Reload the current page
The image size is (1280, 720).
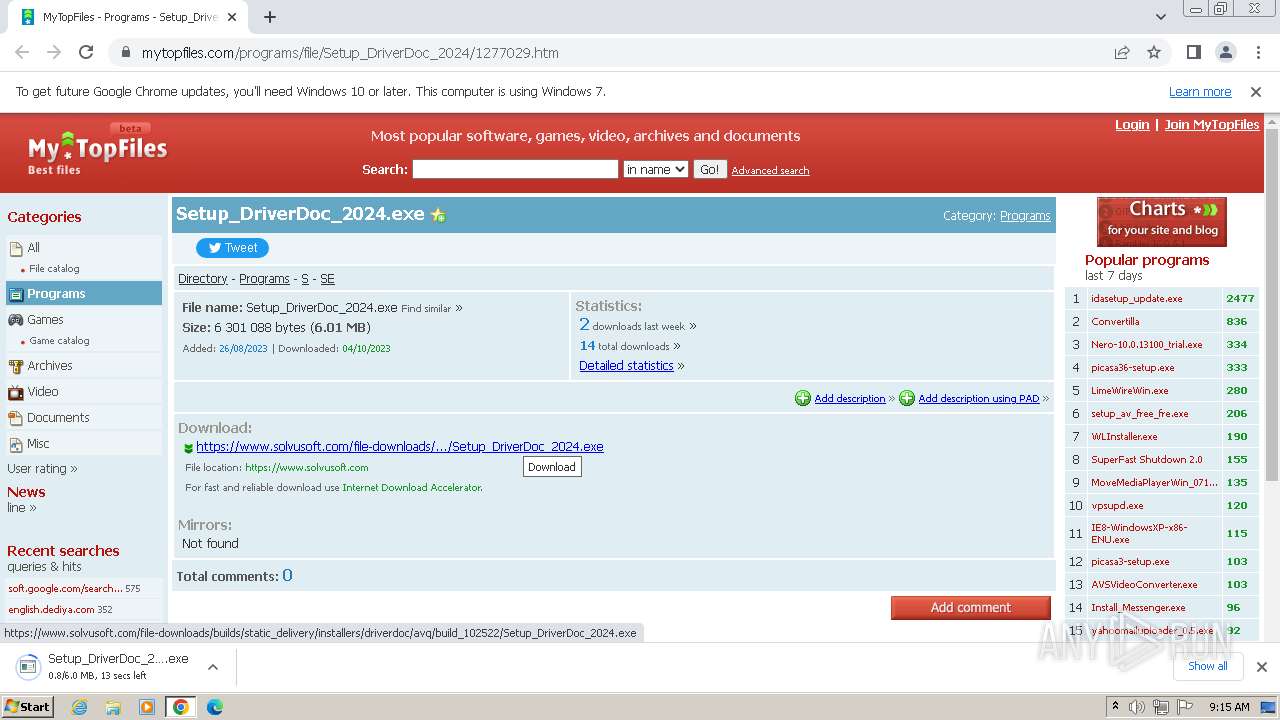tap(86, 52)
